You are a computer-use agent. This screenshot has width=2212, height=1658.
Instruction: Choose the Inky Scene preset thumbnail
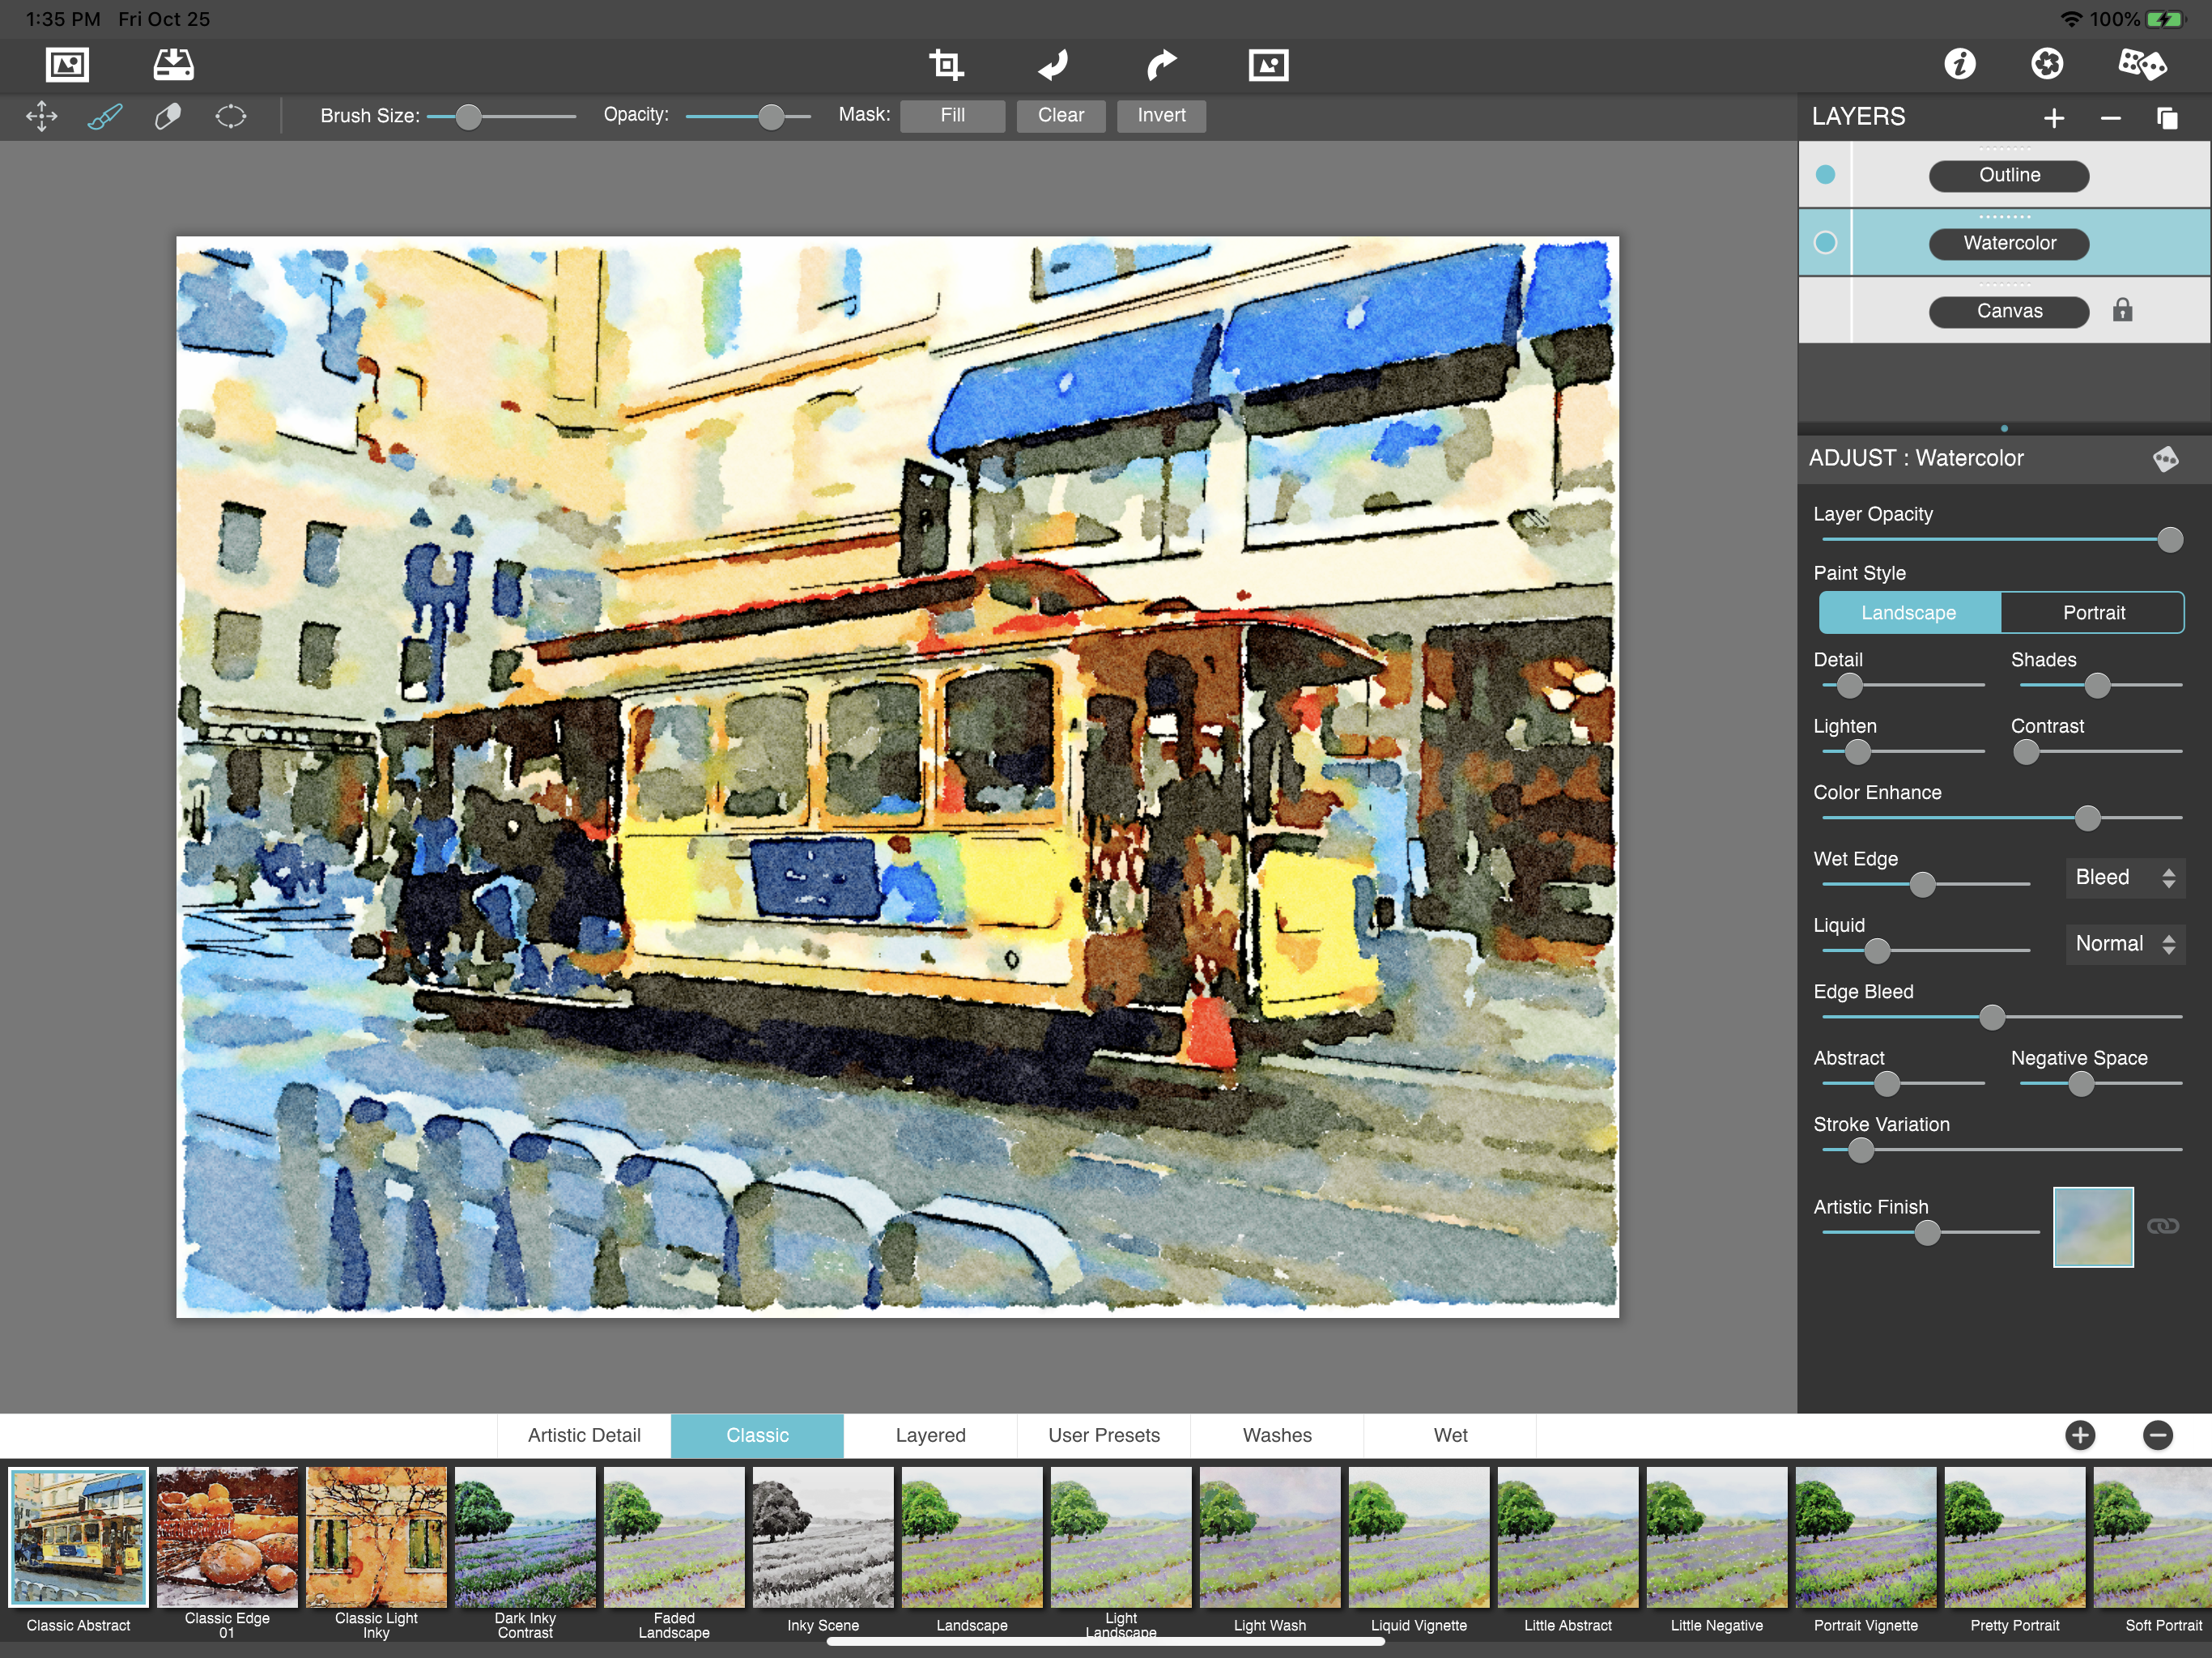[822, 1538]
